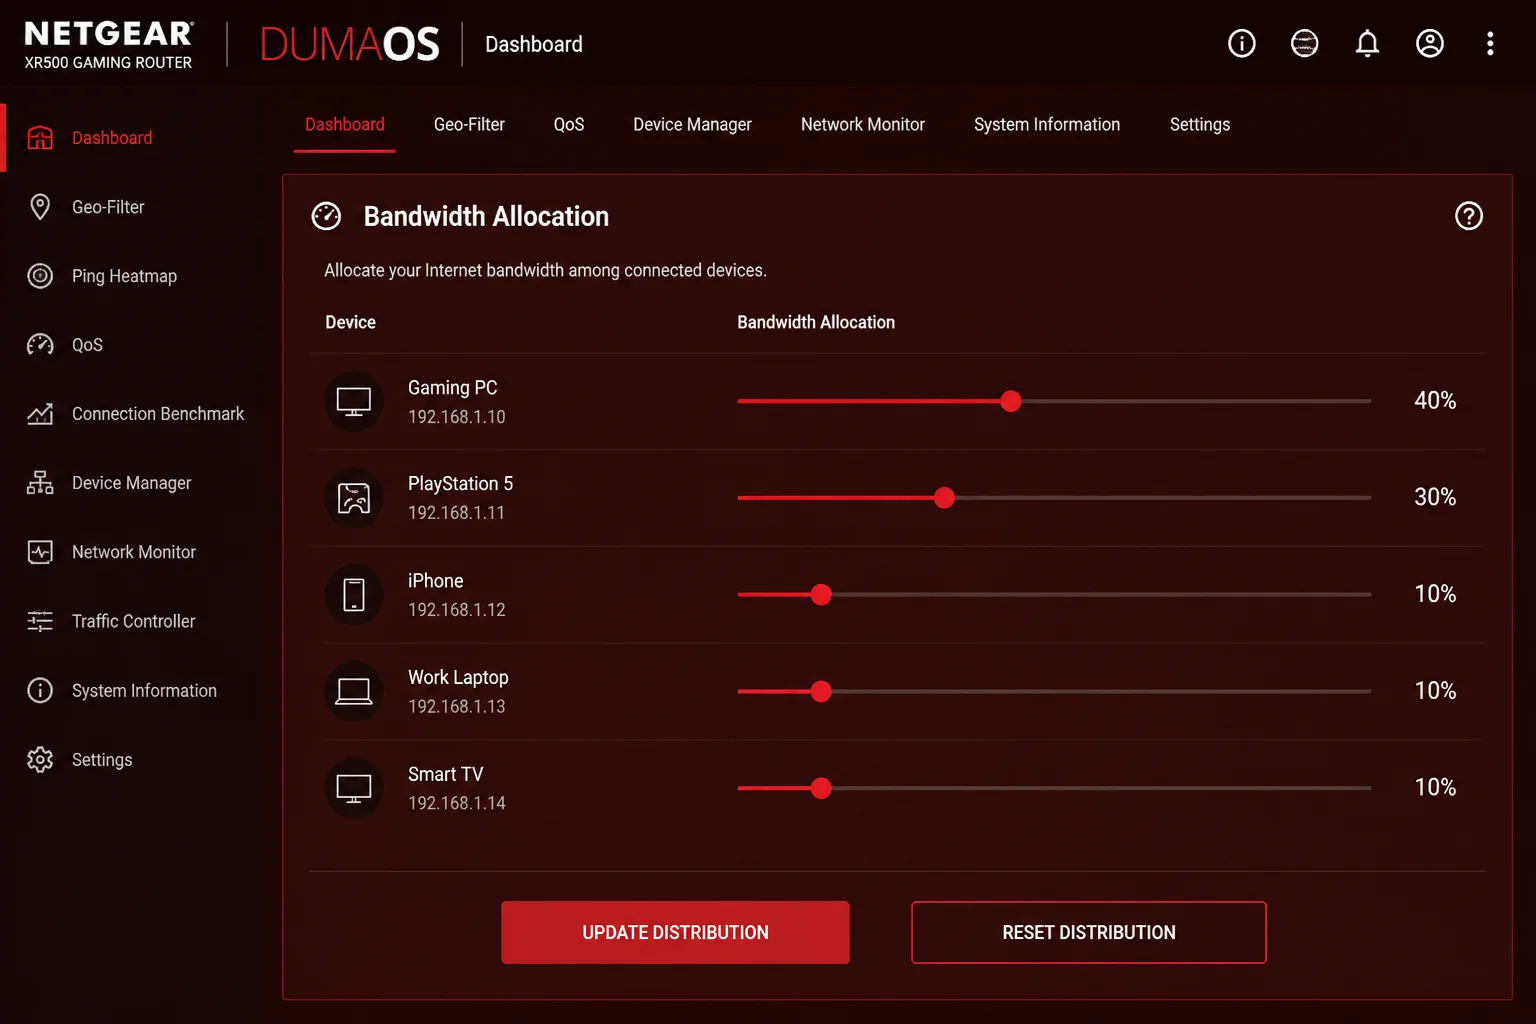Image resolution: width=1536 pixels, height=1024 pixels.
Task: Click the QoS speedometer icon in sidebar
Action: [40, 345]
